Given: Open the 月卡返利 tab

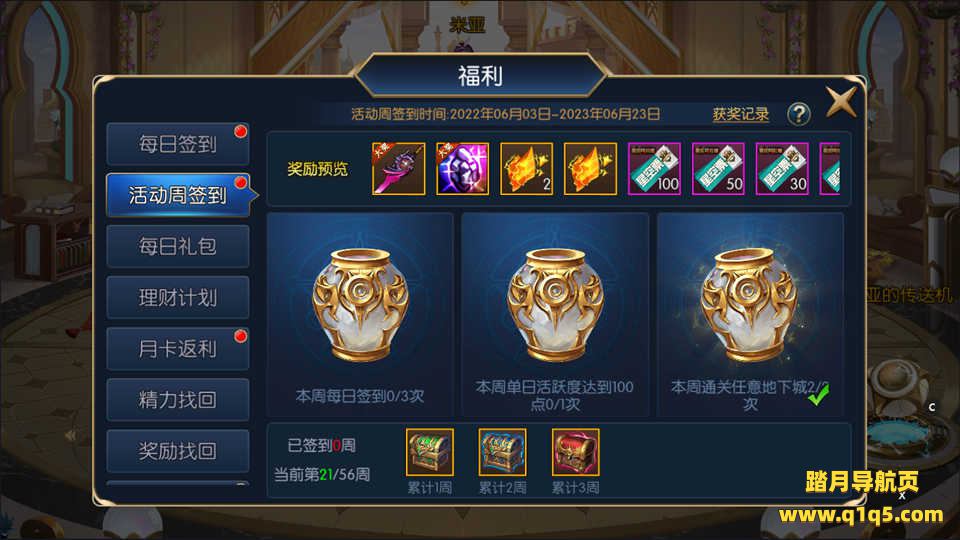Looking at the screenshot, I should [x=178, y=349].
